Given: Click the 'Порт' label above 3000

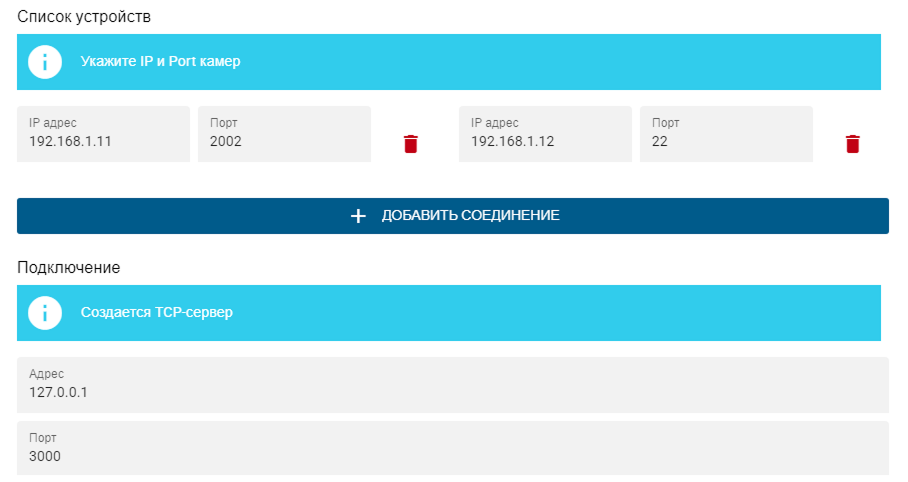Looking at the screenshot, I should click(x=43, y=438).
